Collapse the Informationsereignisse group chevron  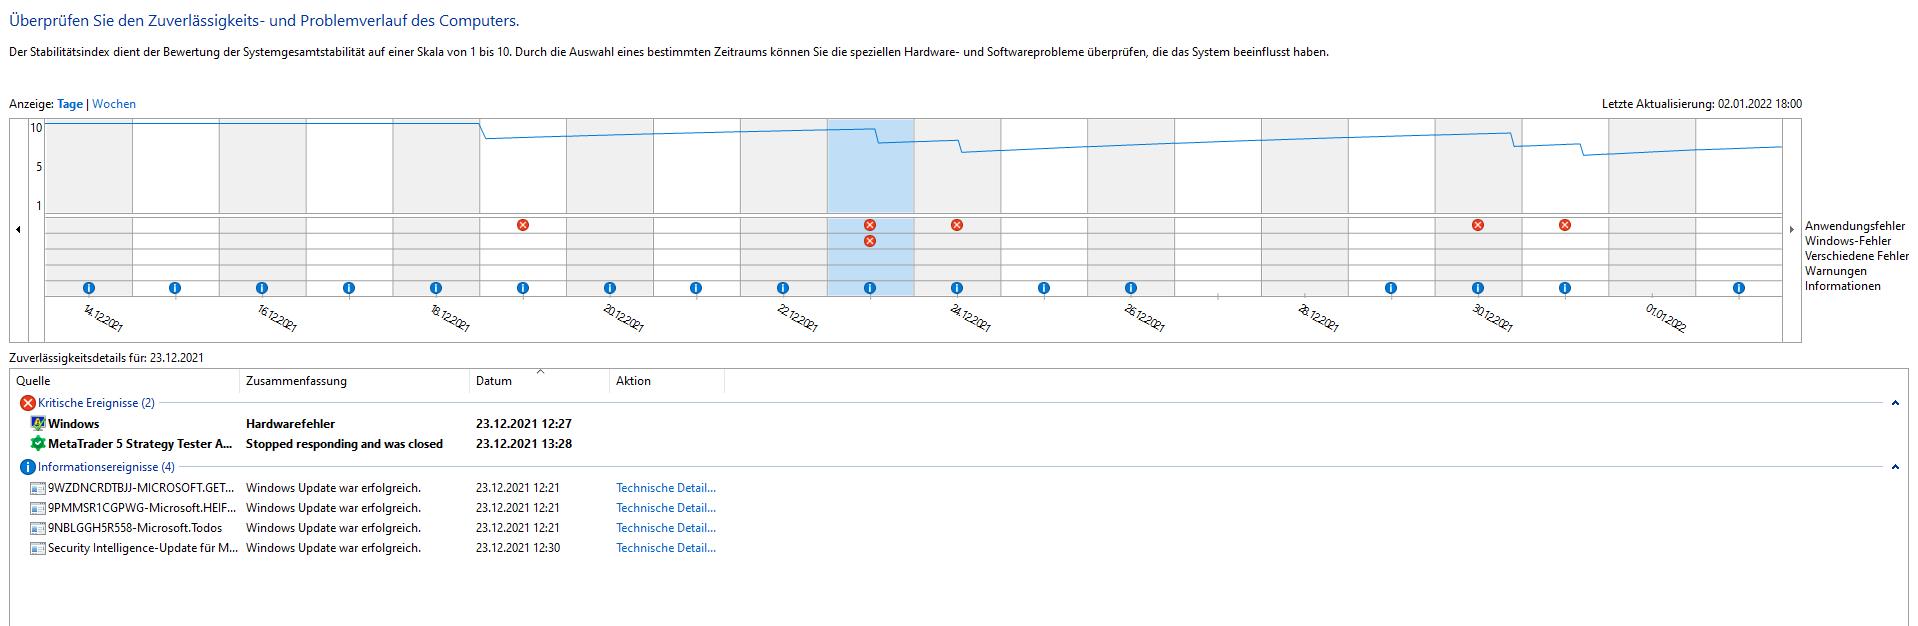(1894, 467)
